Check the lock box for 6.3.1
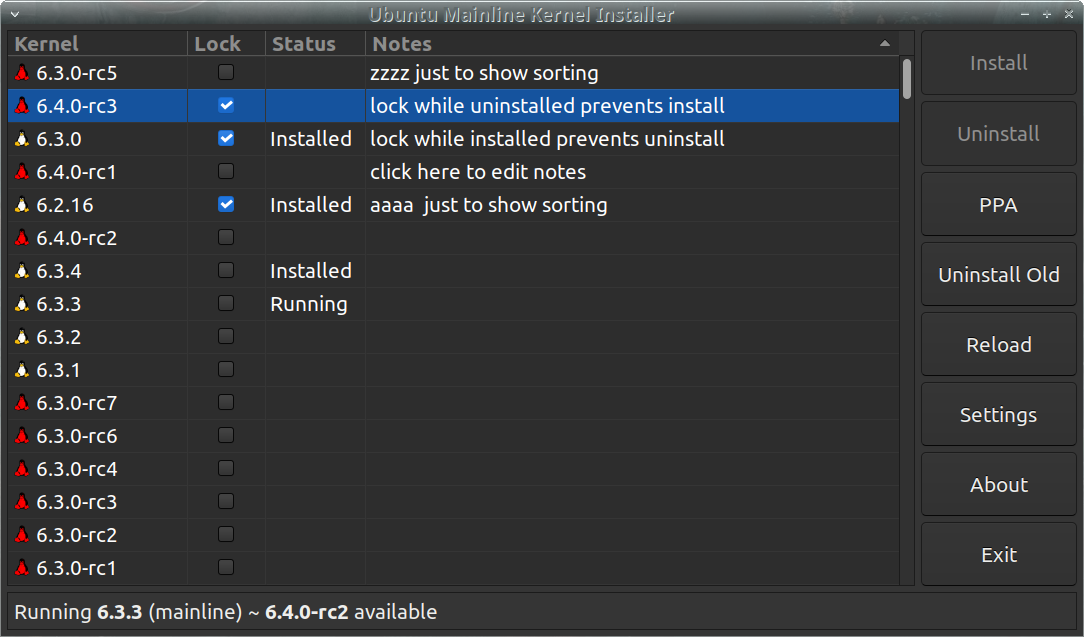1084x637 pixels. (x=226, y=369)
